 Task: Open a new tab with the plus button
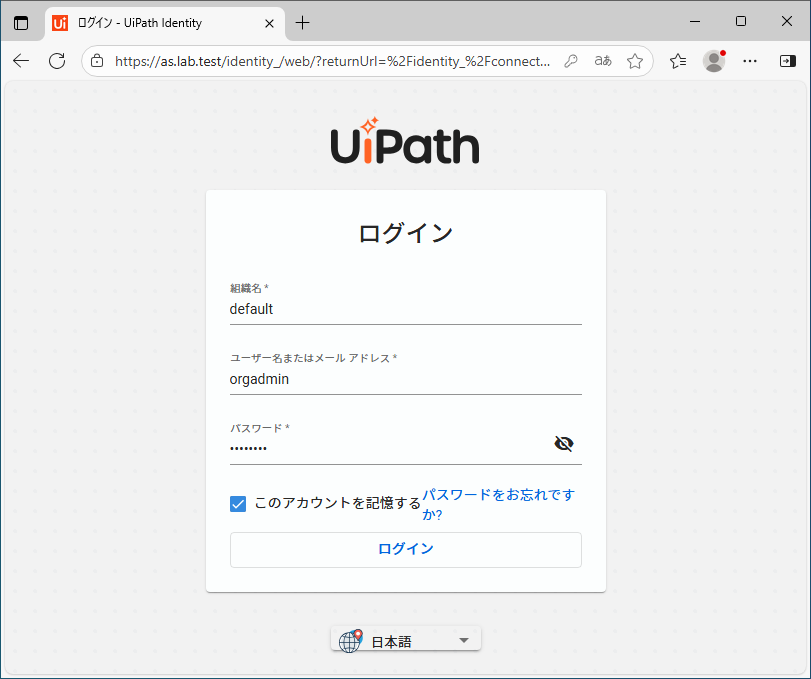pyautogui.click(x=302, y=23)
